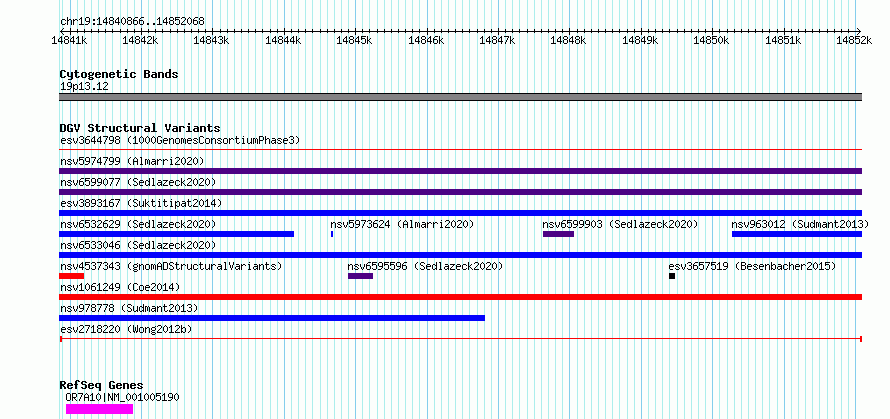This screenshot has height=419, width=890.
Task: Click the nsv6532629 blue variant bar
Action: pos(177,234)
